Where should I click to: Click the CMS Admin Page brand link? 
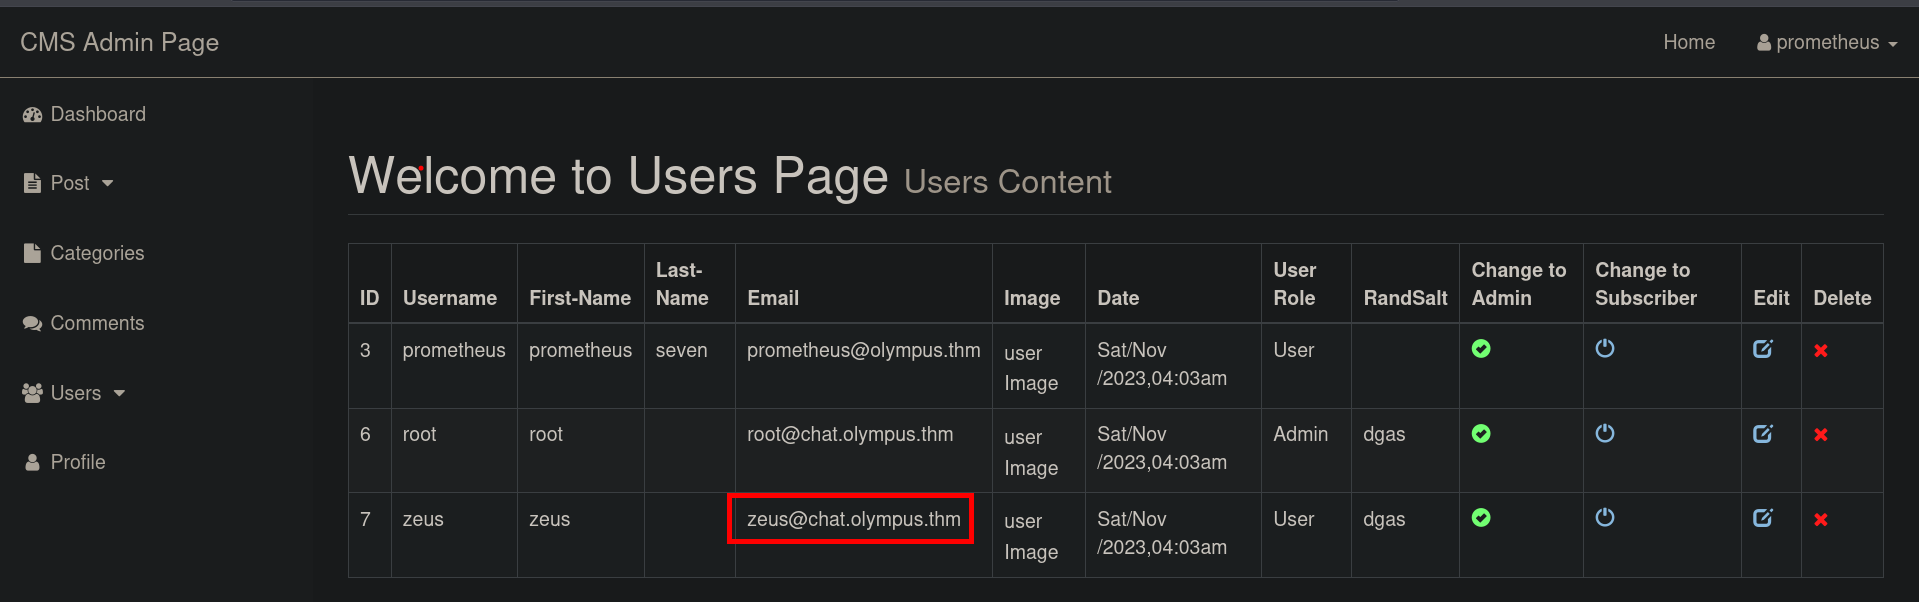click(x=119, y=42)
